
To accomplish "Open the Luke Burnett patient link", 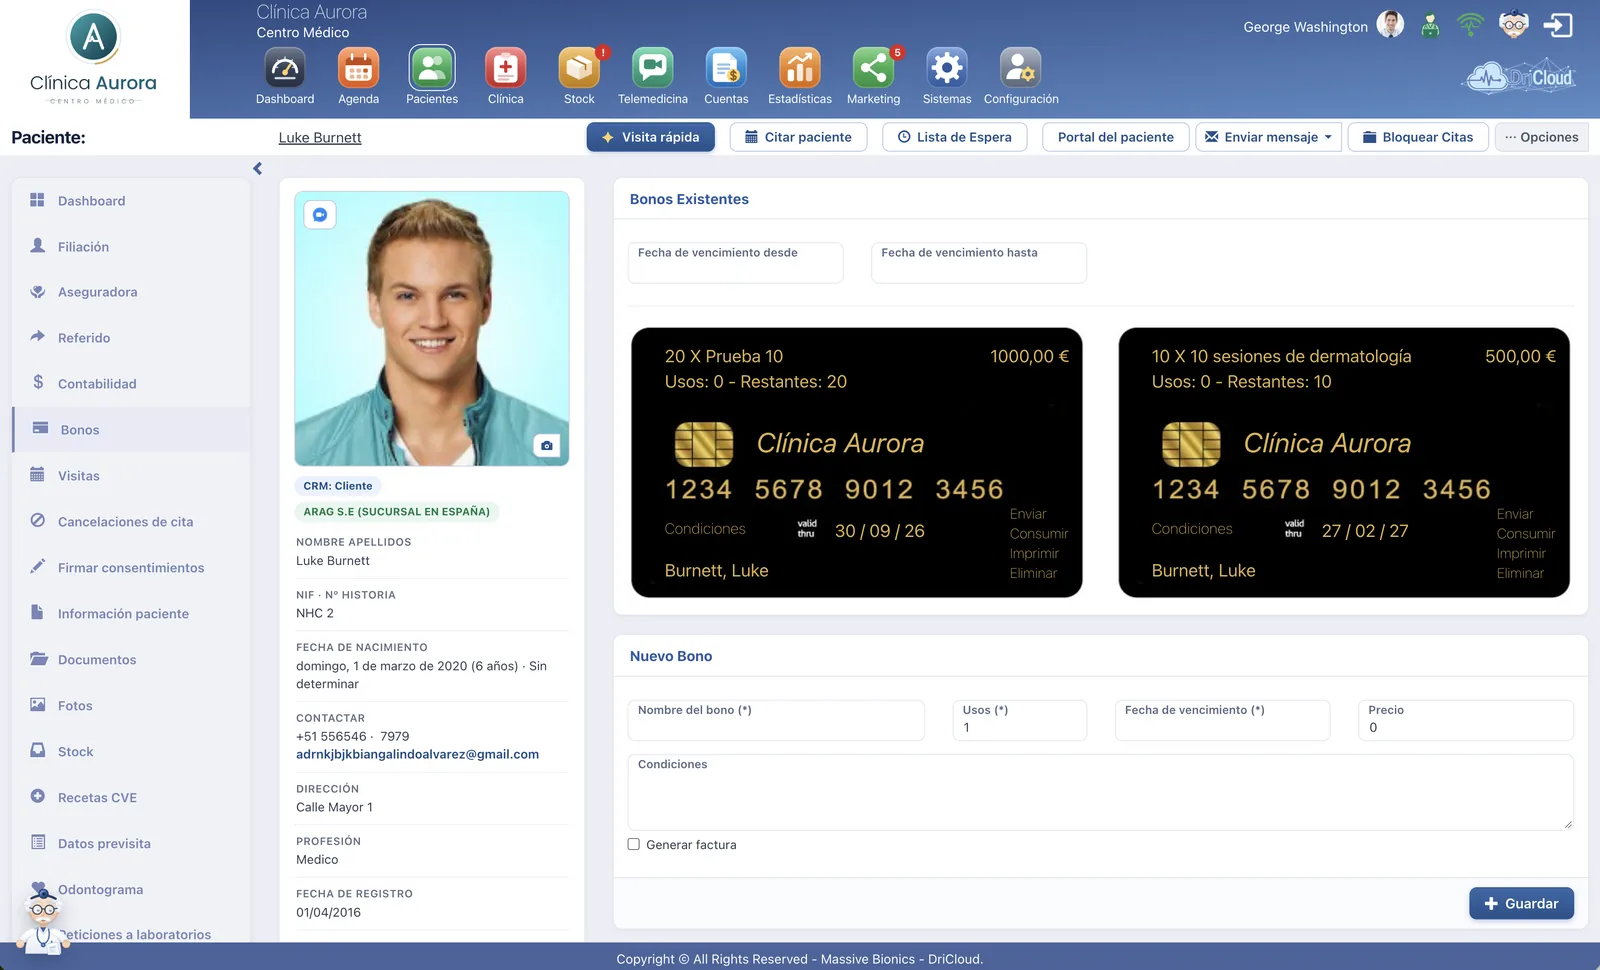I will point(320,138).
